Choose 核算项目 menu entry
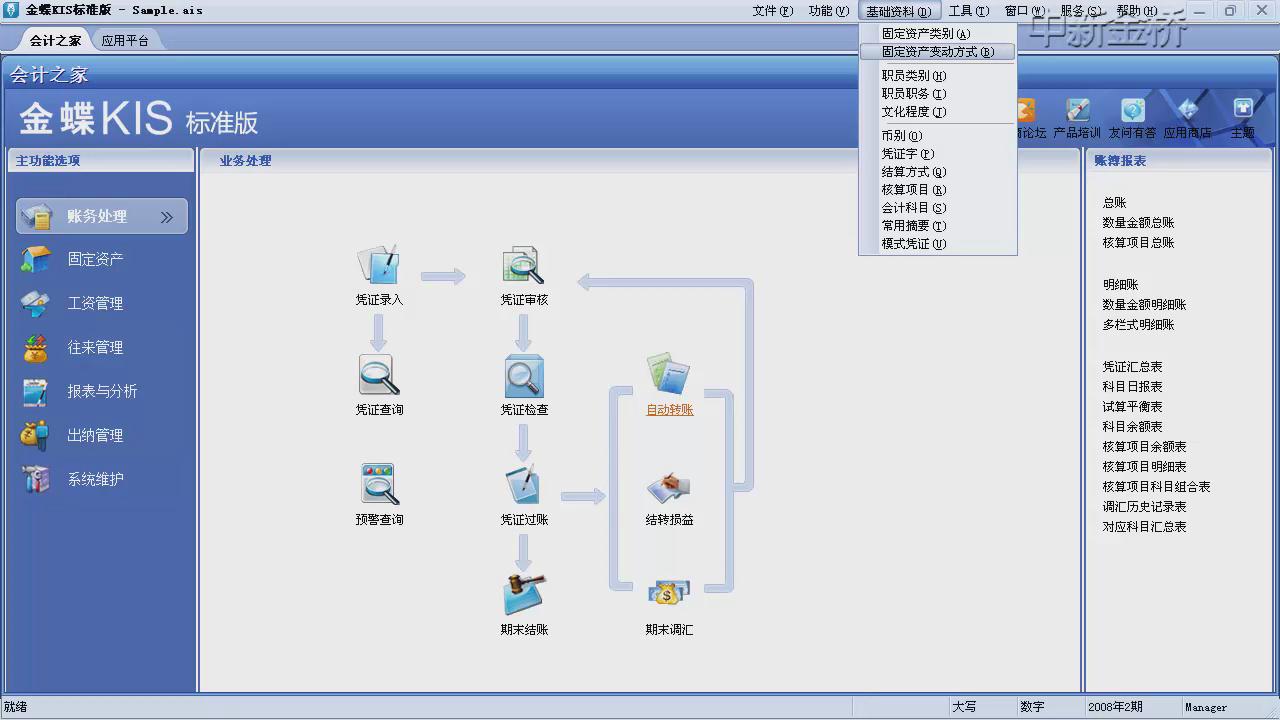The image size is (1280, 720). click(x=938, y=190)
